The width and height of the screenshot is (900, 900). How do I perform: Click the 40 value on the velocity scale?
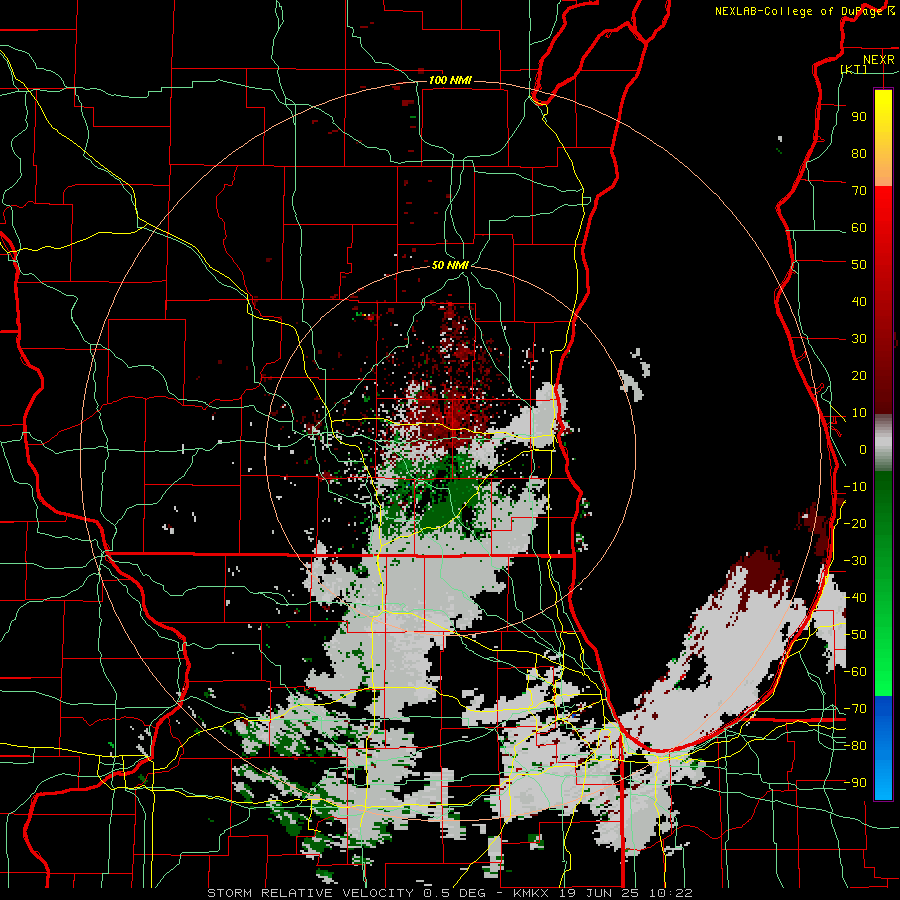point(859,301)
